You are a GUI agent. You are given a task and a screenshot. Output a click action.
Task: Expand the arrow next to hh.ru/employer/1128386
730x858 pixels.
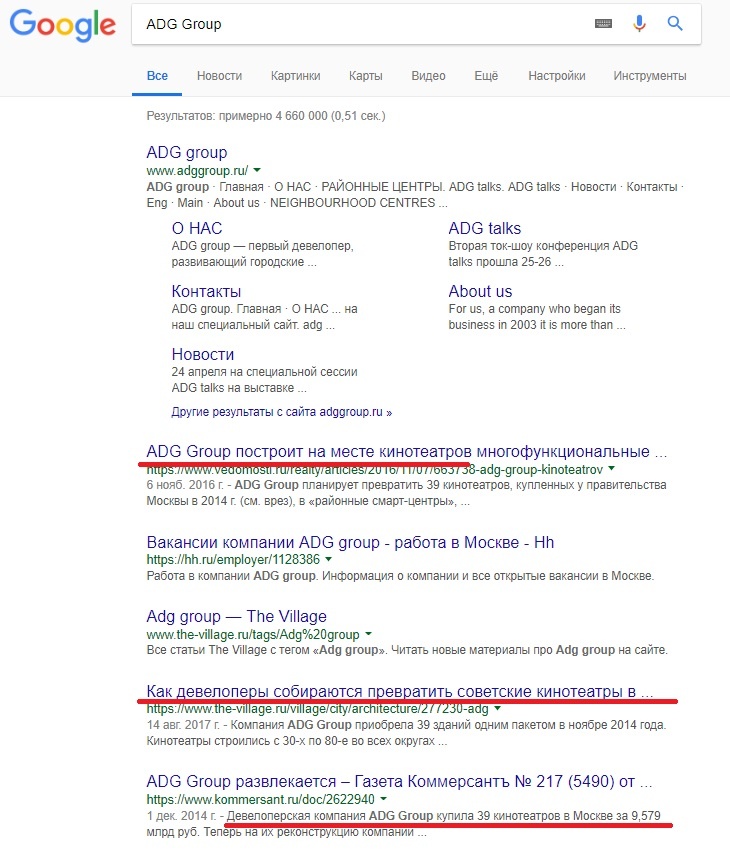[328, 559]
